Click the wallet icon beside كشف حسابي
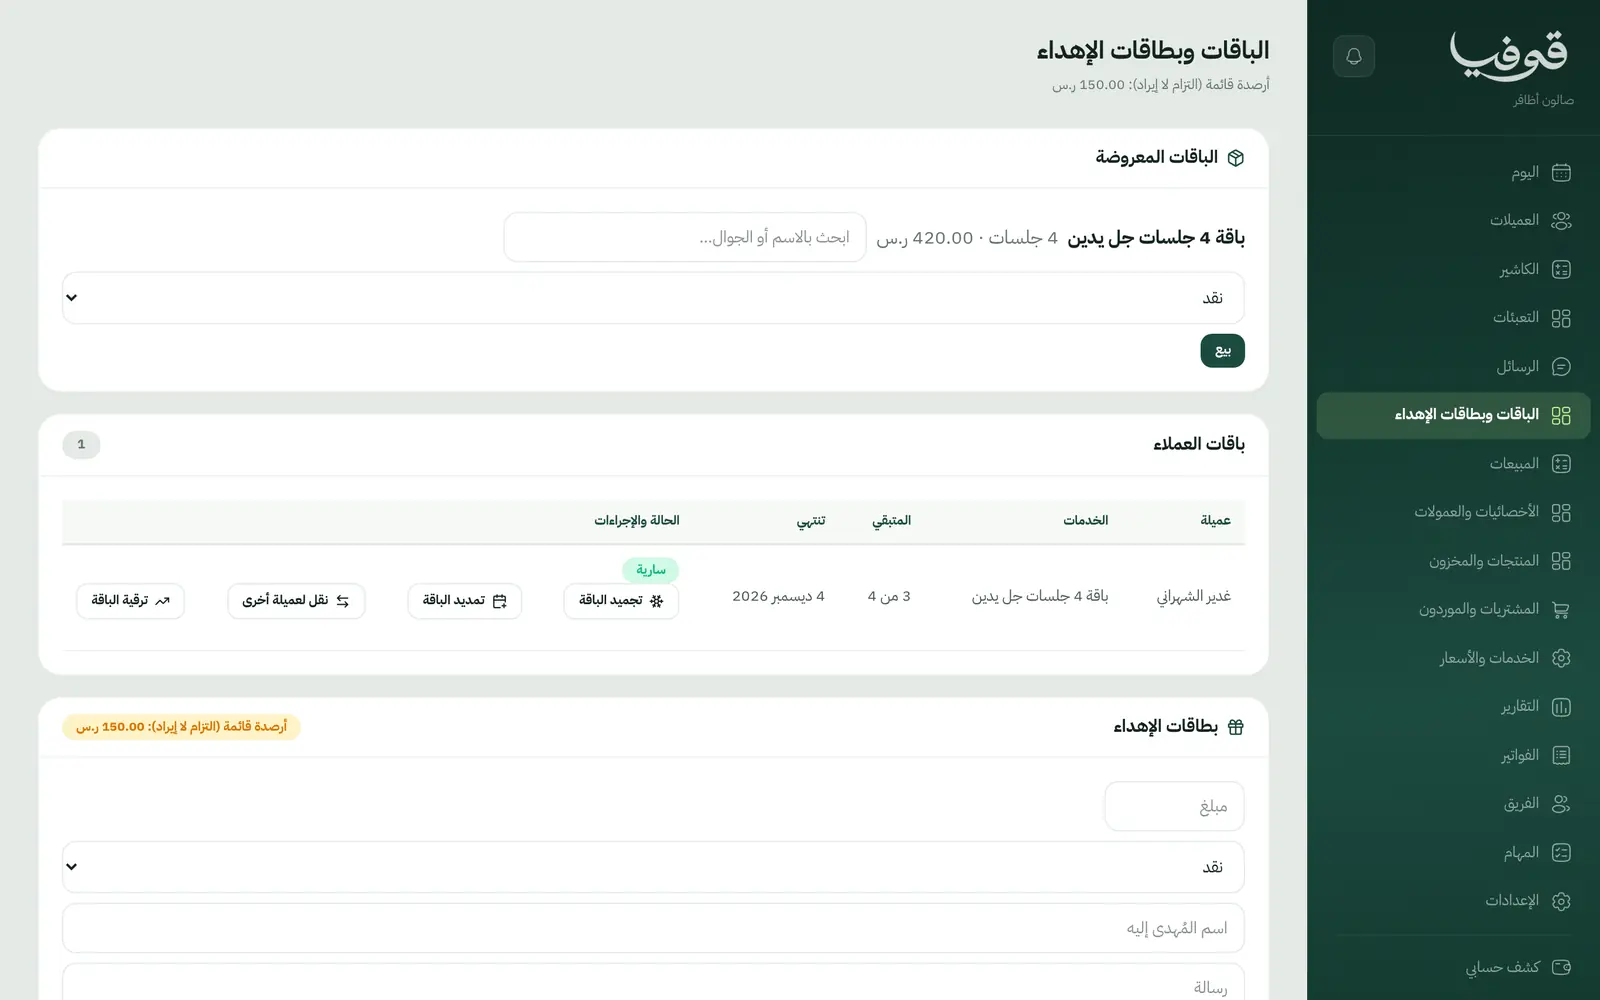 (x=1561, y=967)
